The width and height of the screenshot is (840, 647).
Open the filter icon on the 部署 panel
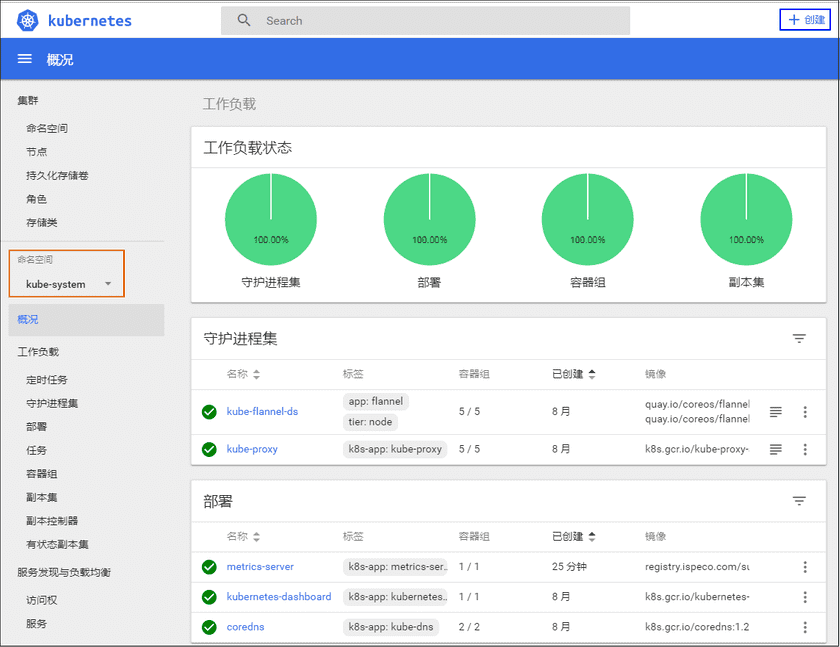click(x=799, y=501)
